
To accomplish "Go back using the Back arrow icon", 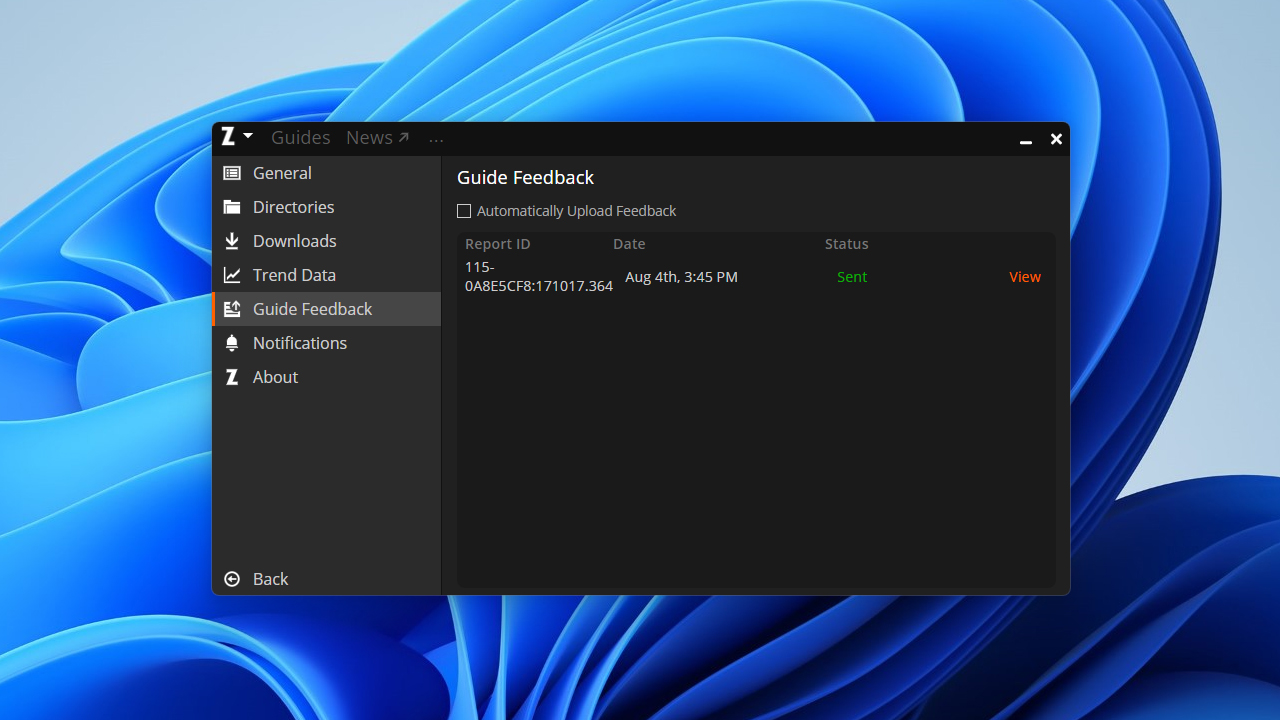I will [232, 579].
